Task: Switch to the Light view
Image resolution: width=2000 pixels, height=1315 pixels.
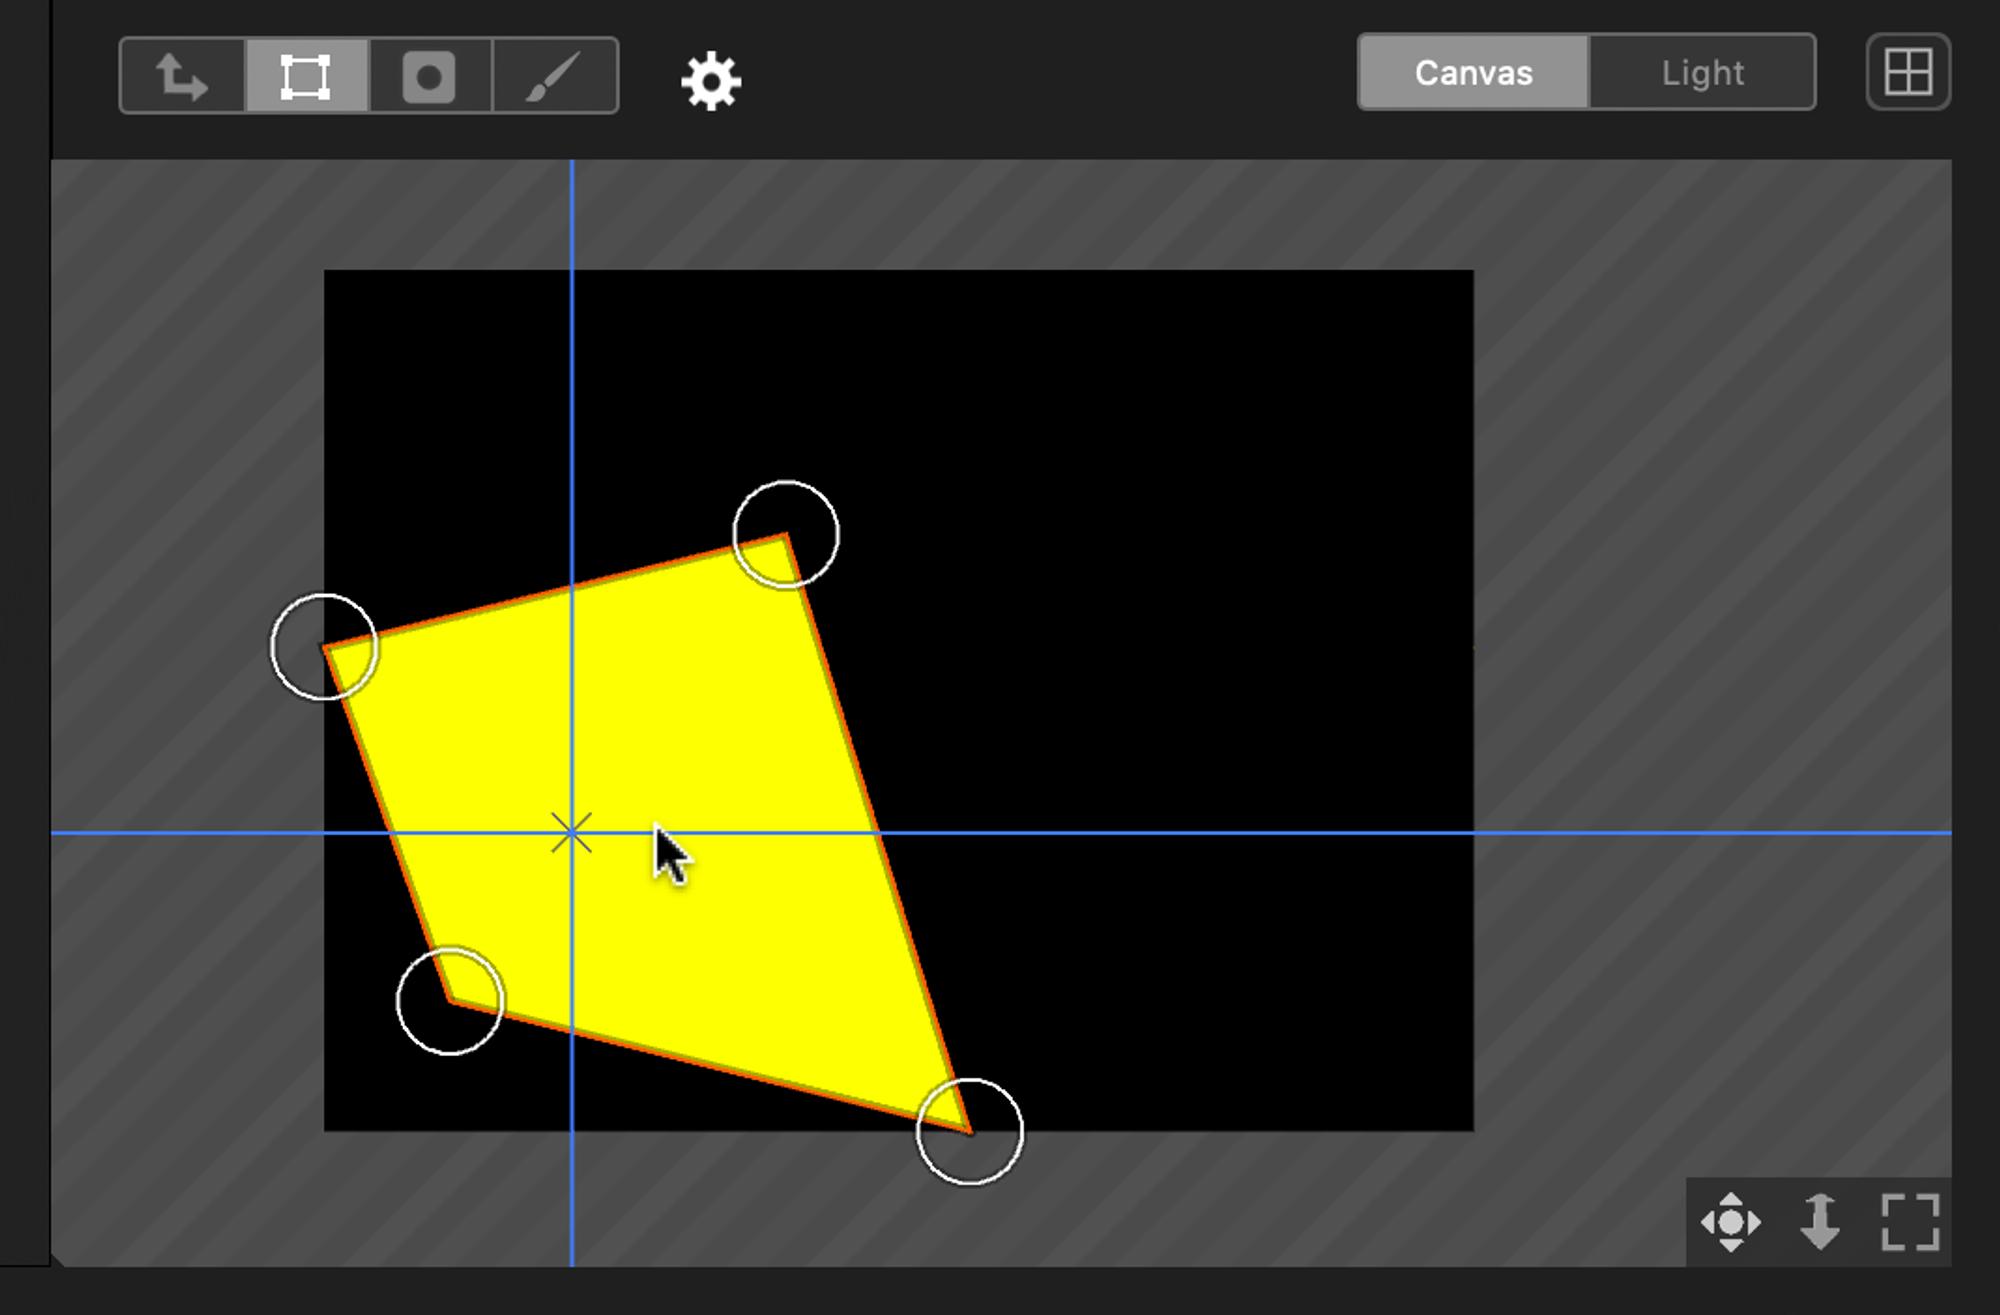Action: [1702, 72]
